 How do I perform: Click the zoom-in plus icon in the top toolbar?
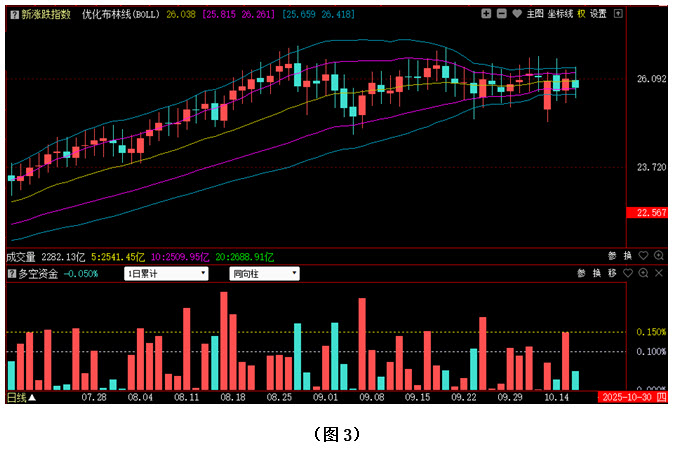[x=485, y=14]
